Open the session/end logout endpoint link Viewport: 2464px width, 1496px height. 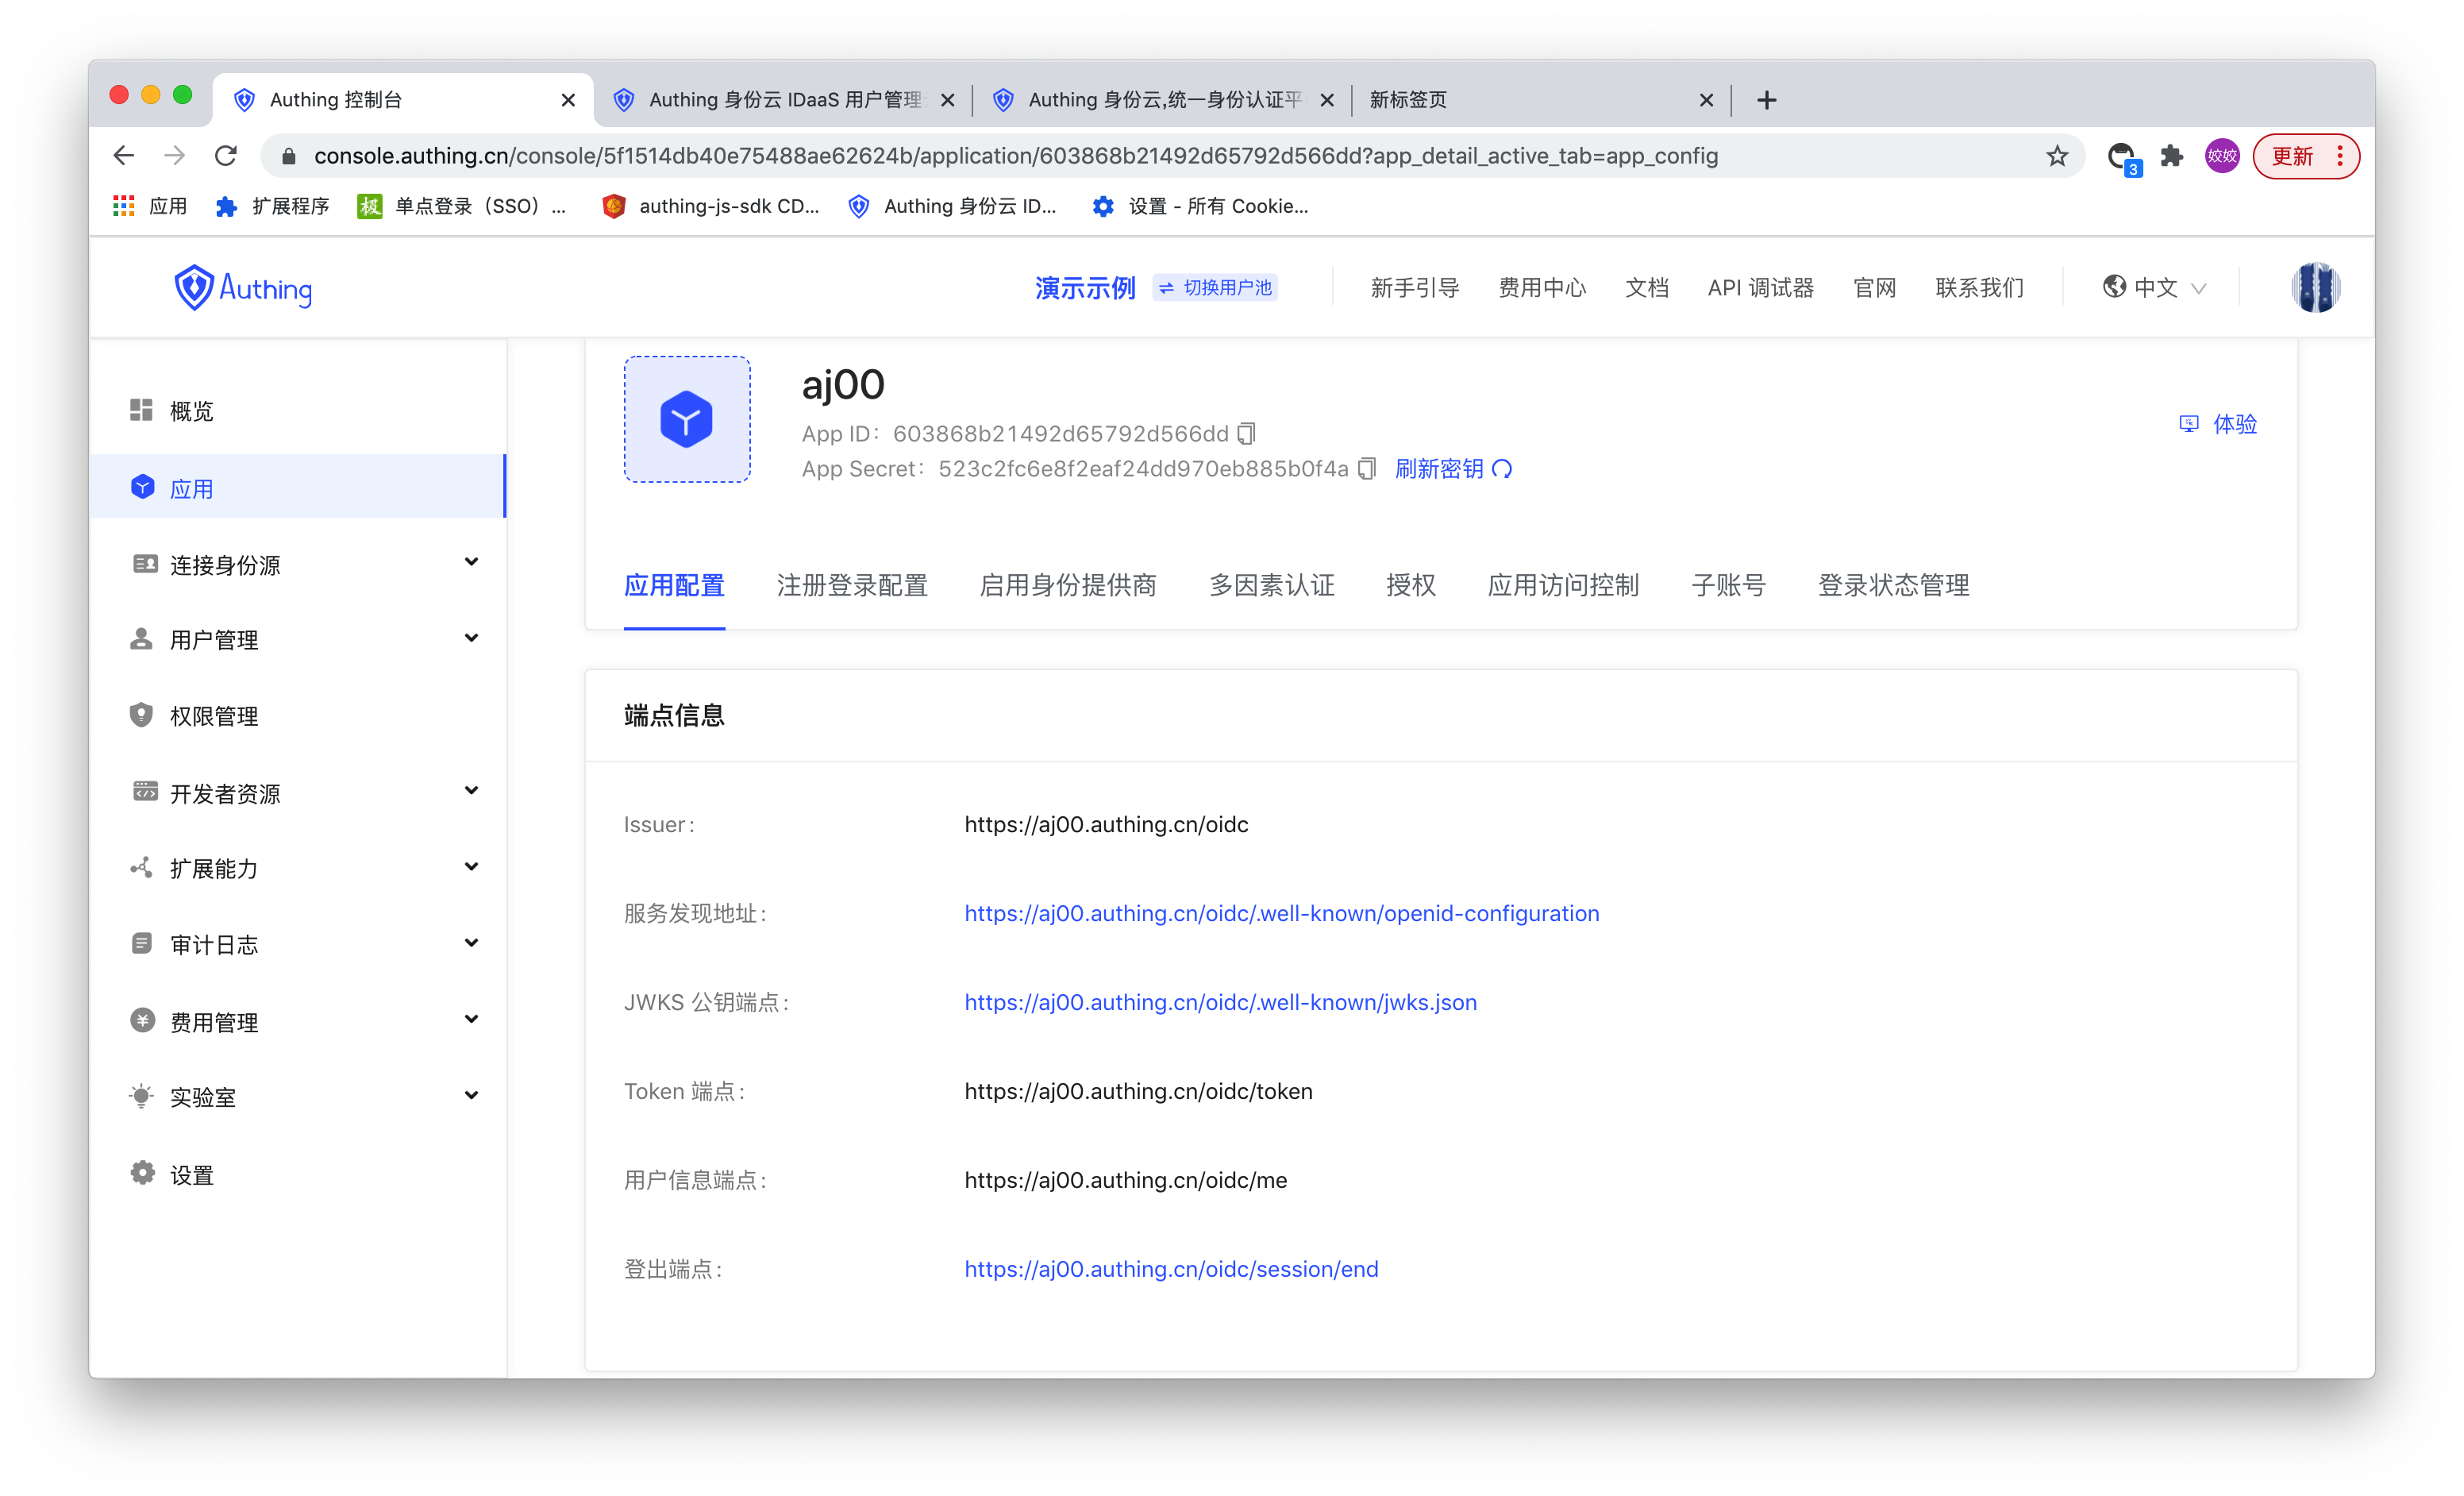[1171, 1269]
